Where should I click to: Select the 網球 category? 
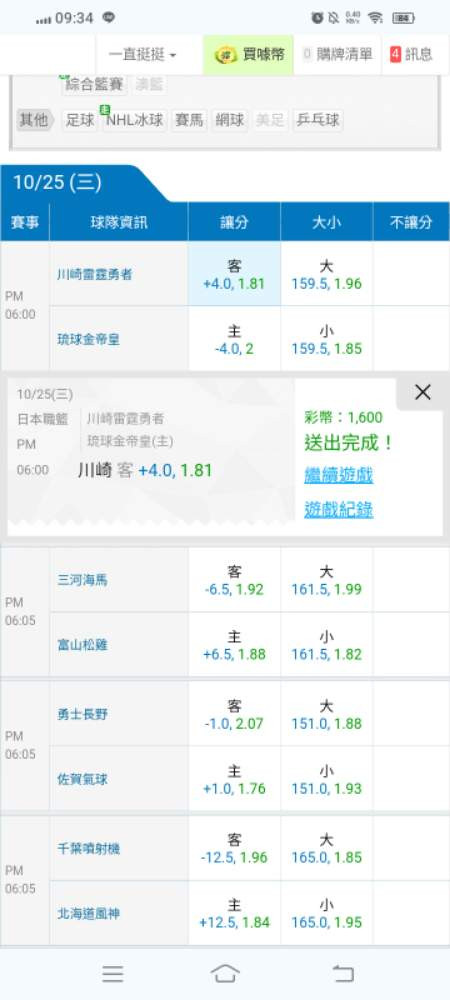click(229, 120)
